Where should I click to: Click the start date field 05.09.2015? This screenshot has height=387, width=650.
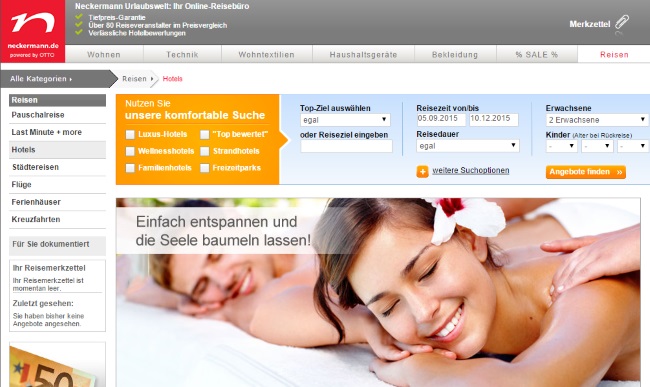point(441,119)
